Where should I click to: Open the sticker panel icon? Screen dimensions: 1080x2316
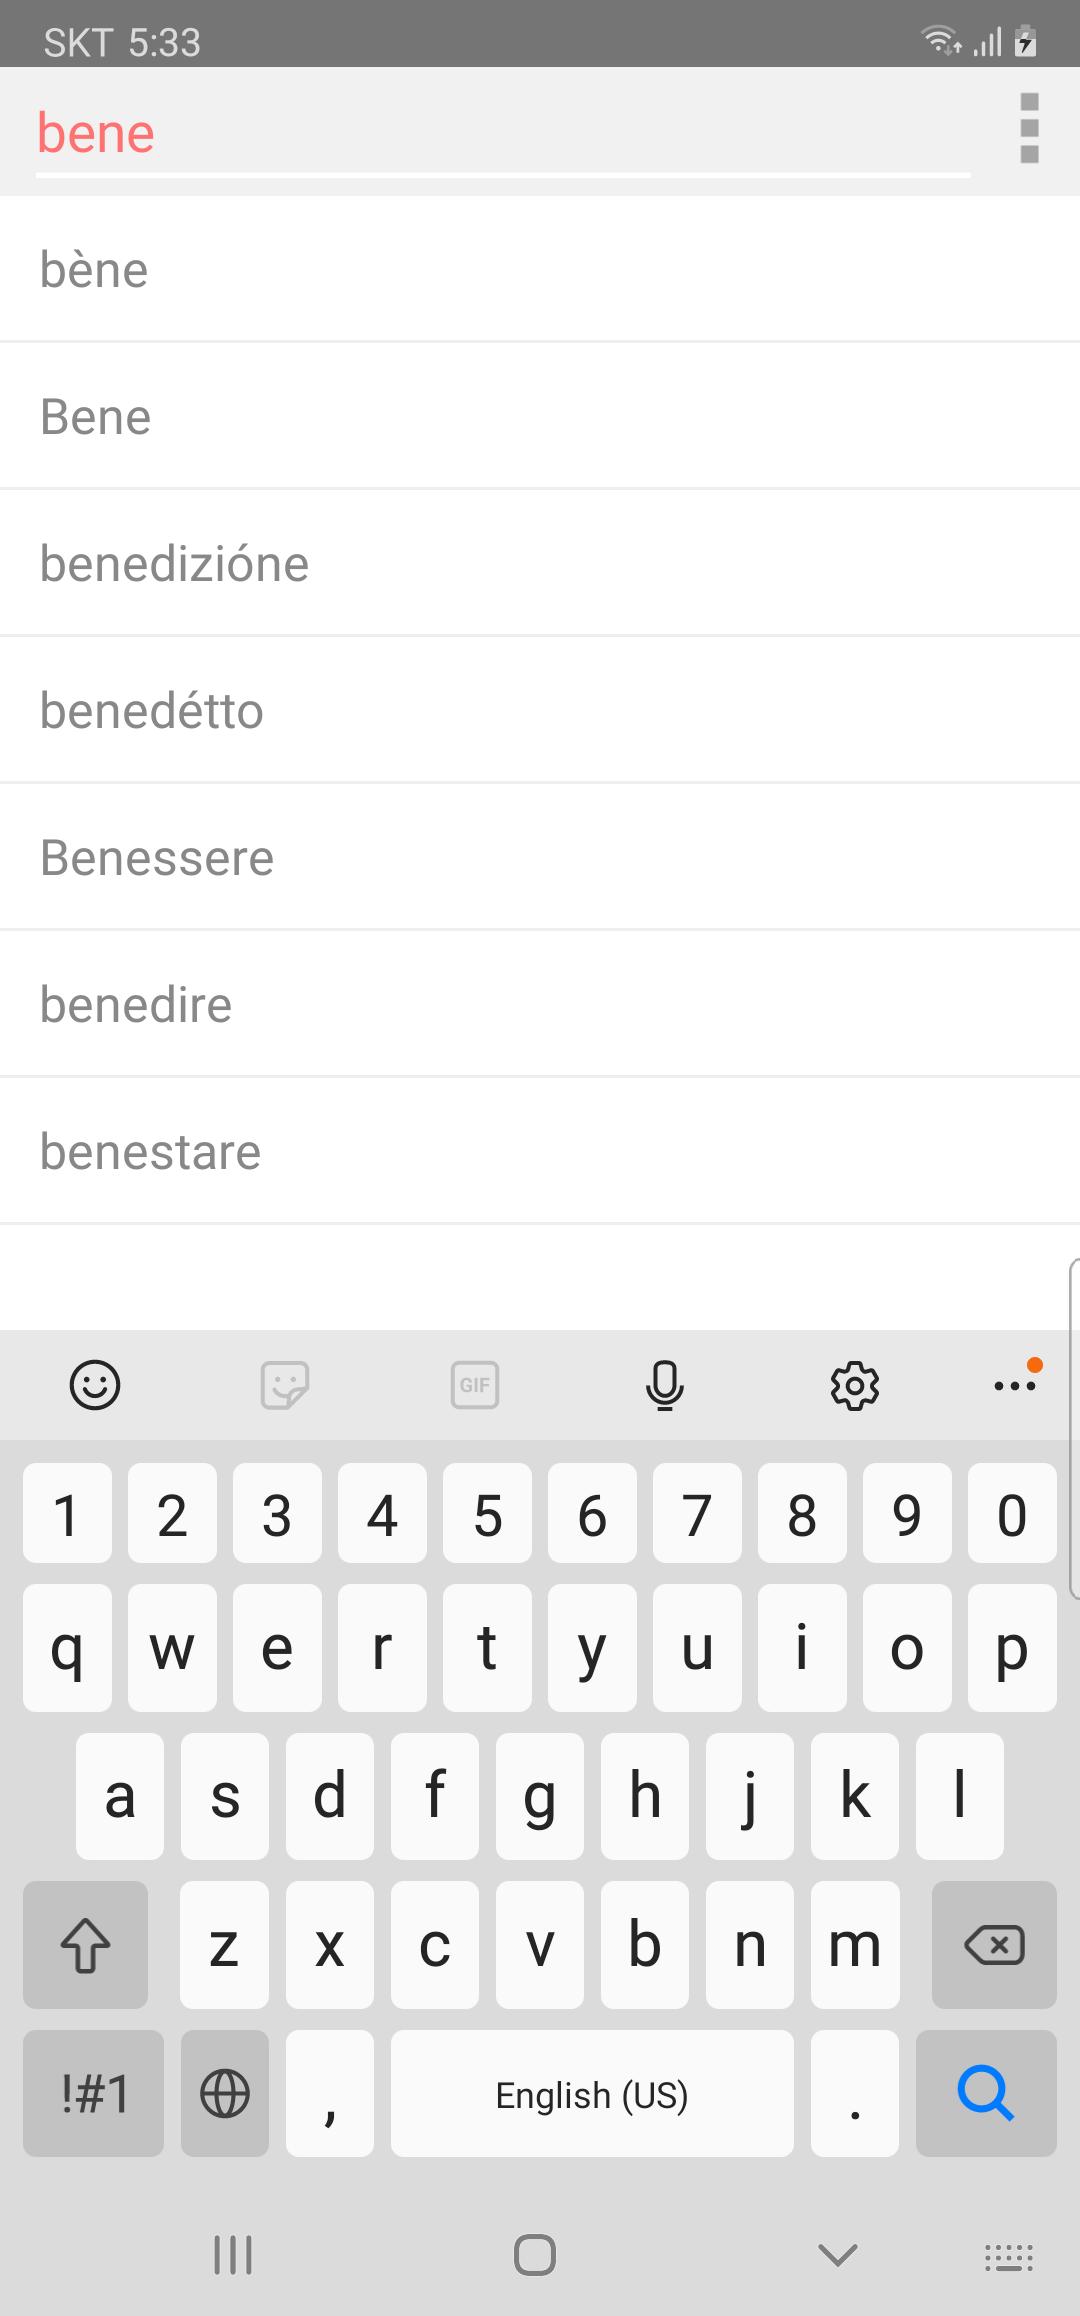(285, 1385)
